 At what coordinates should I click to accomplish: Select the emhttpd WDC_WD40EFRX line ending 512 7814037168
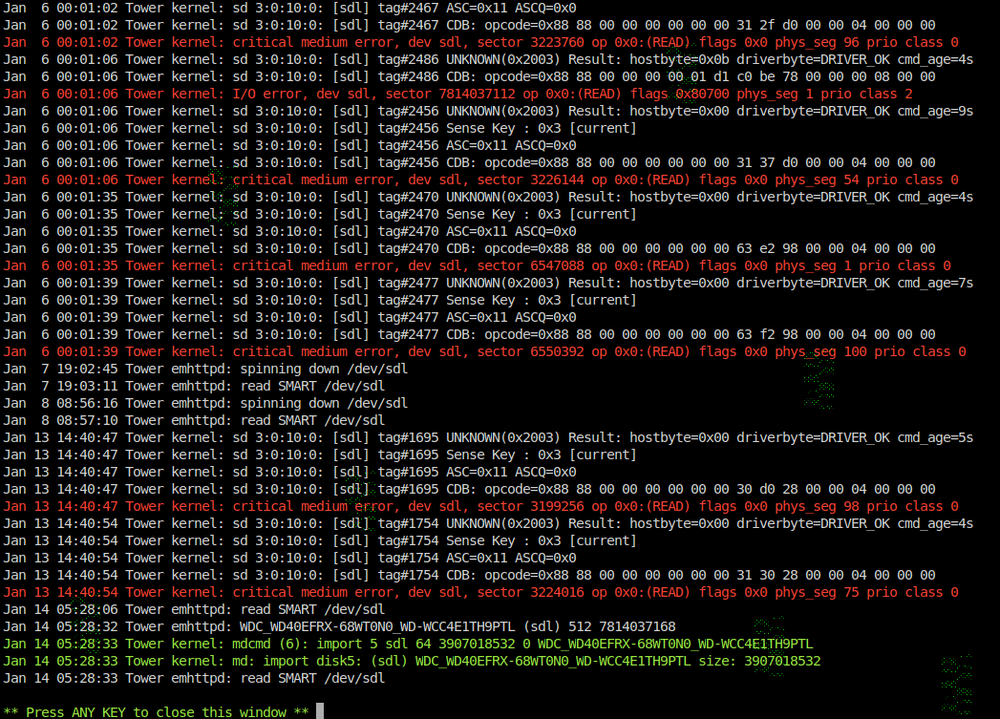[339, 626]
